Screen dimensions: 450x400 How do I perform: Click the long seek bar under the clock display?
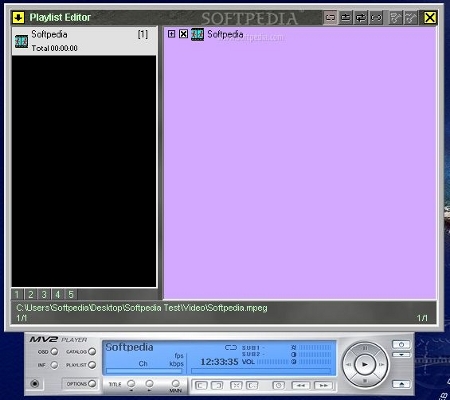tap(261, 371)
